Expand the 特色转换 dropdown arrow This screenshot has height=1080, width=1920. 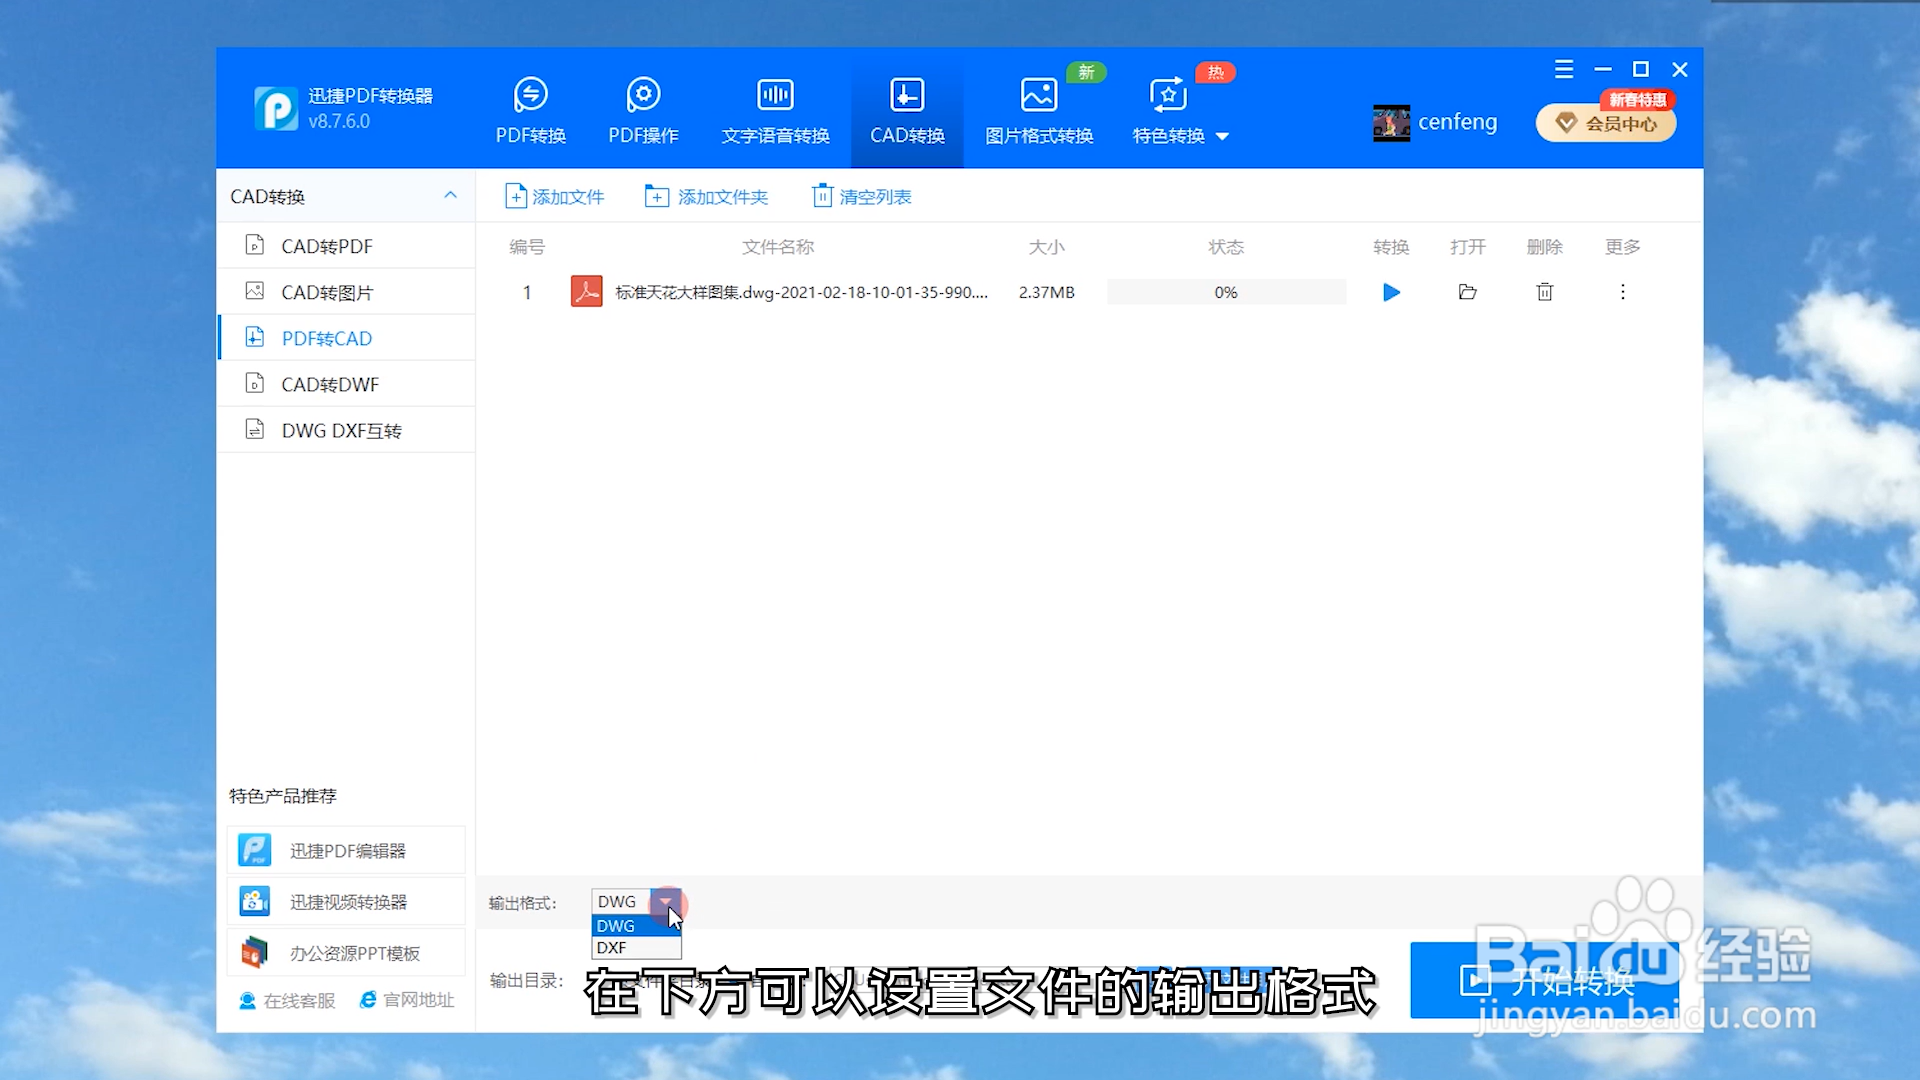point(1224,137)
